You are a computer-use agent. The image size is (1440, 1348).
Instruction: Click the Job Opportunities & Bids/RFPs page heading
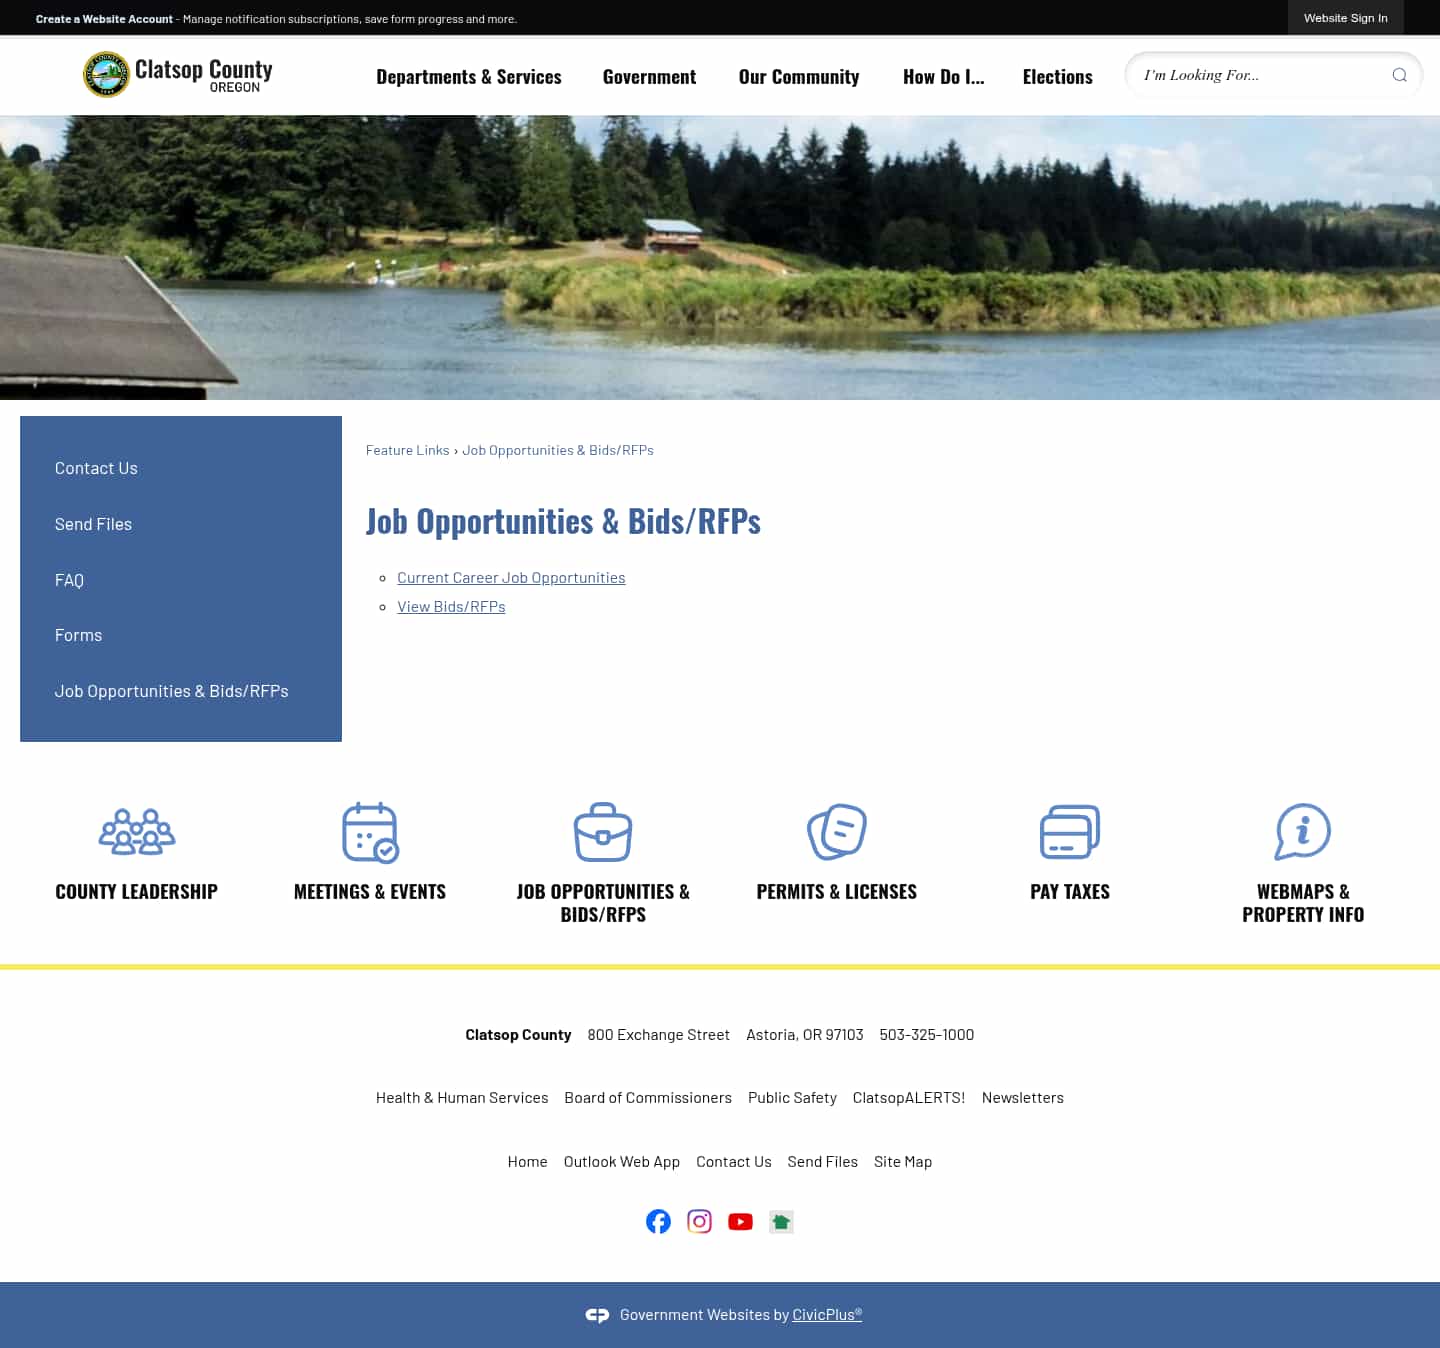563,522
